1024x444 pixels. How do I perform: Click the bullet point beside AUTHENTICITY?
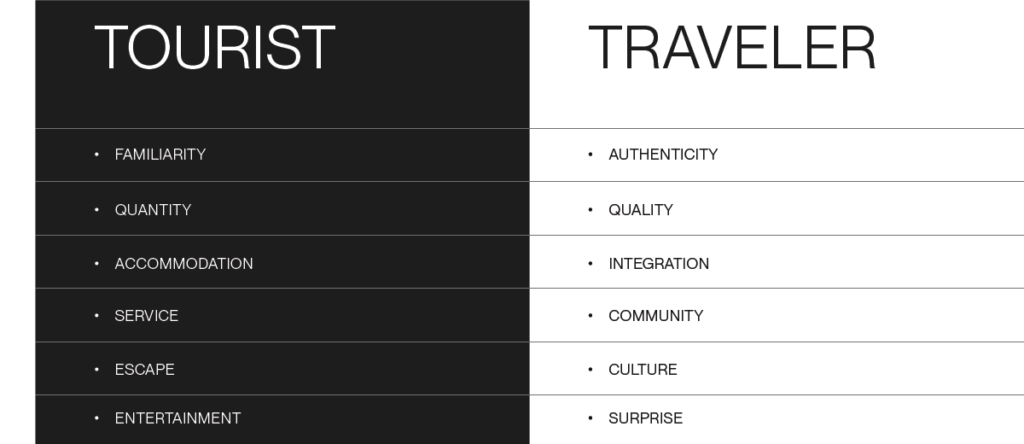591,155
